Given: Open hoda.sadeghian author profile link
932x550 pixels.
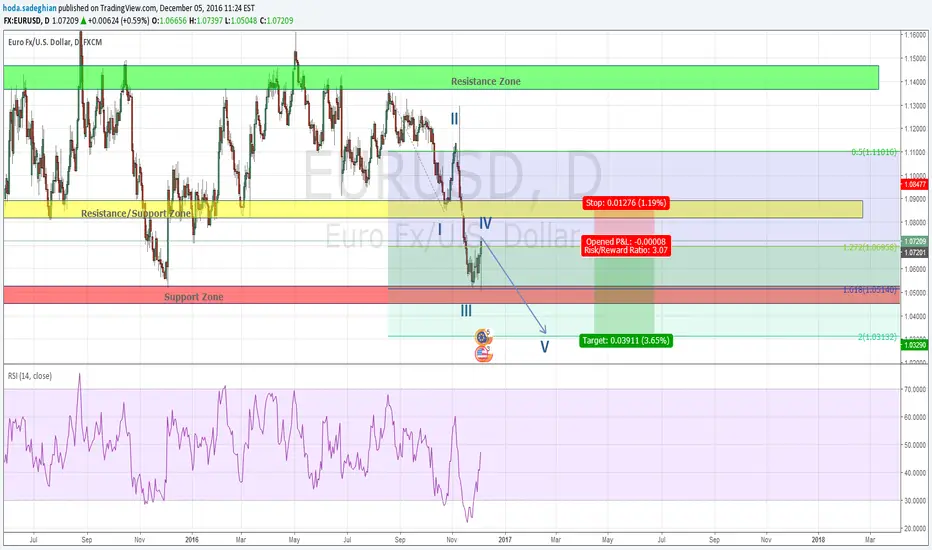Looking at the screenshot, I should [x=29, y=8].
